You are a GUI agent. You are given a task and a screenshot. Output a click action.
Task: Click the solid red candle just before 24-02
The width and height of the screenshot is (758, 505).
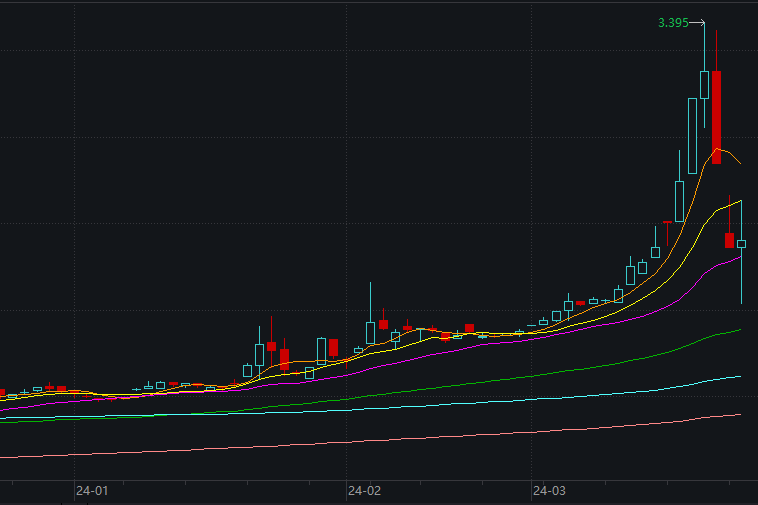334,347
